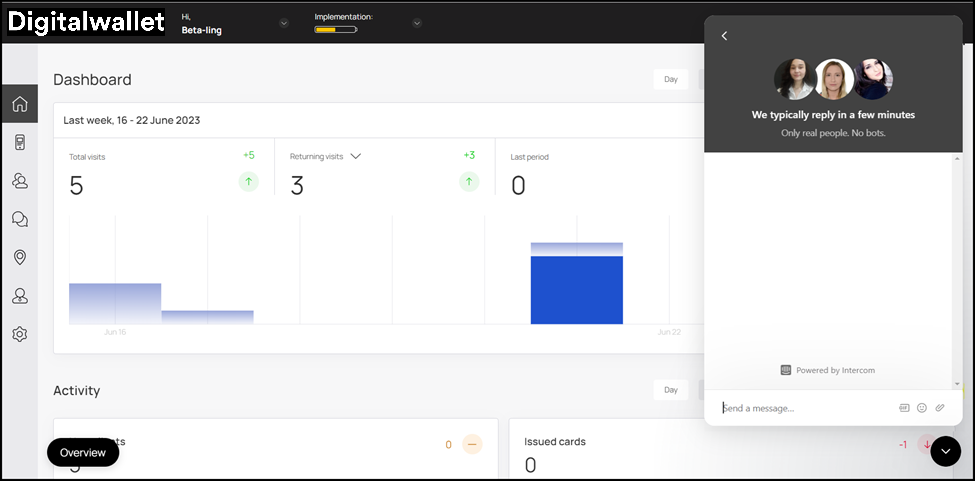
Task: Open the Home dashboard sidebar icon
Action: 19,104
